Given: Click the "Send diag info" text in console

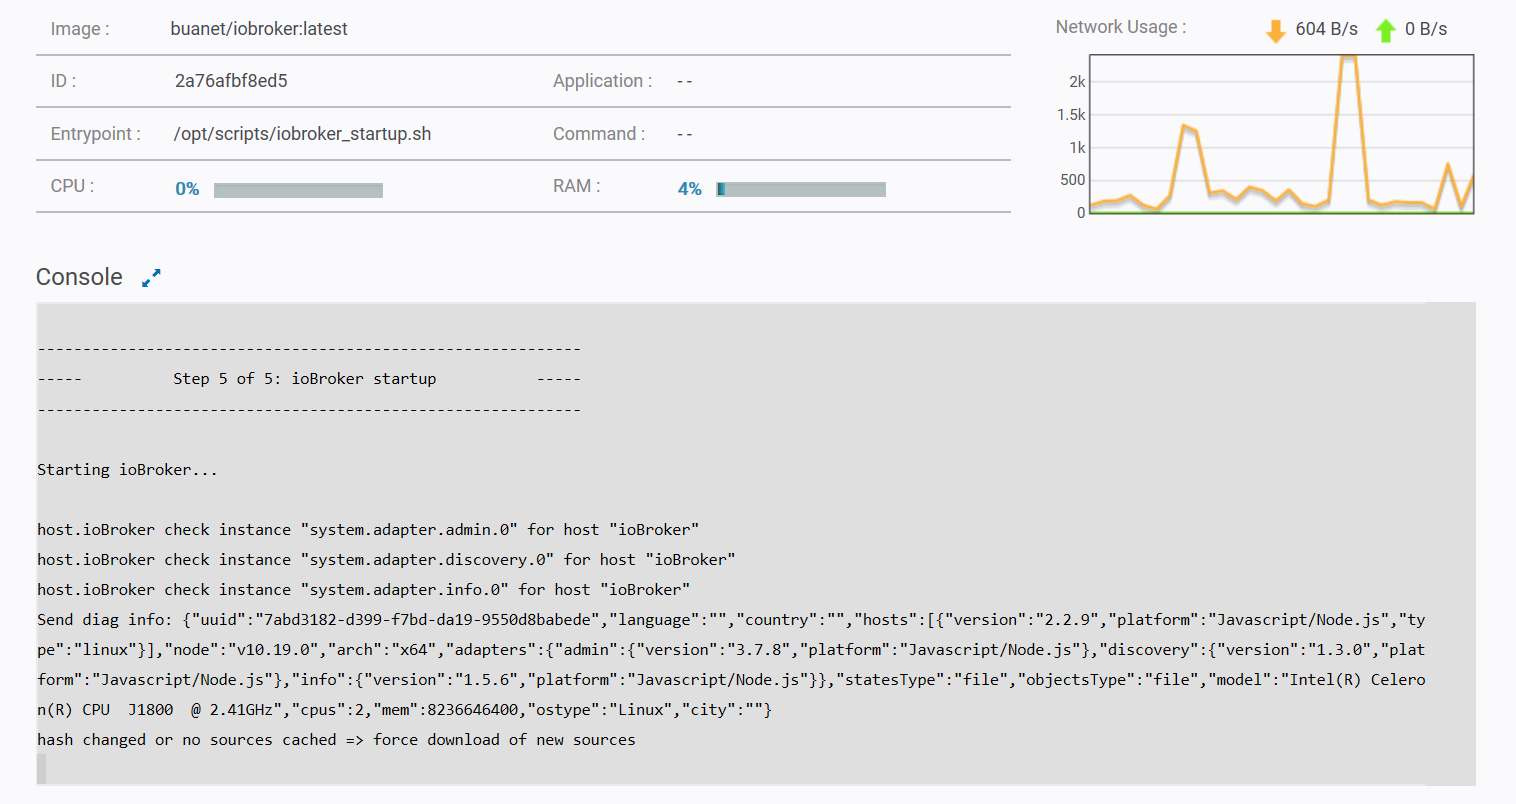Looking at the screenshot, I should coord(105,619).
